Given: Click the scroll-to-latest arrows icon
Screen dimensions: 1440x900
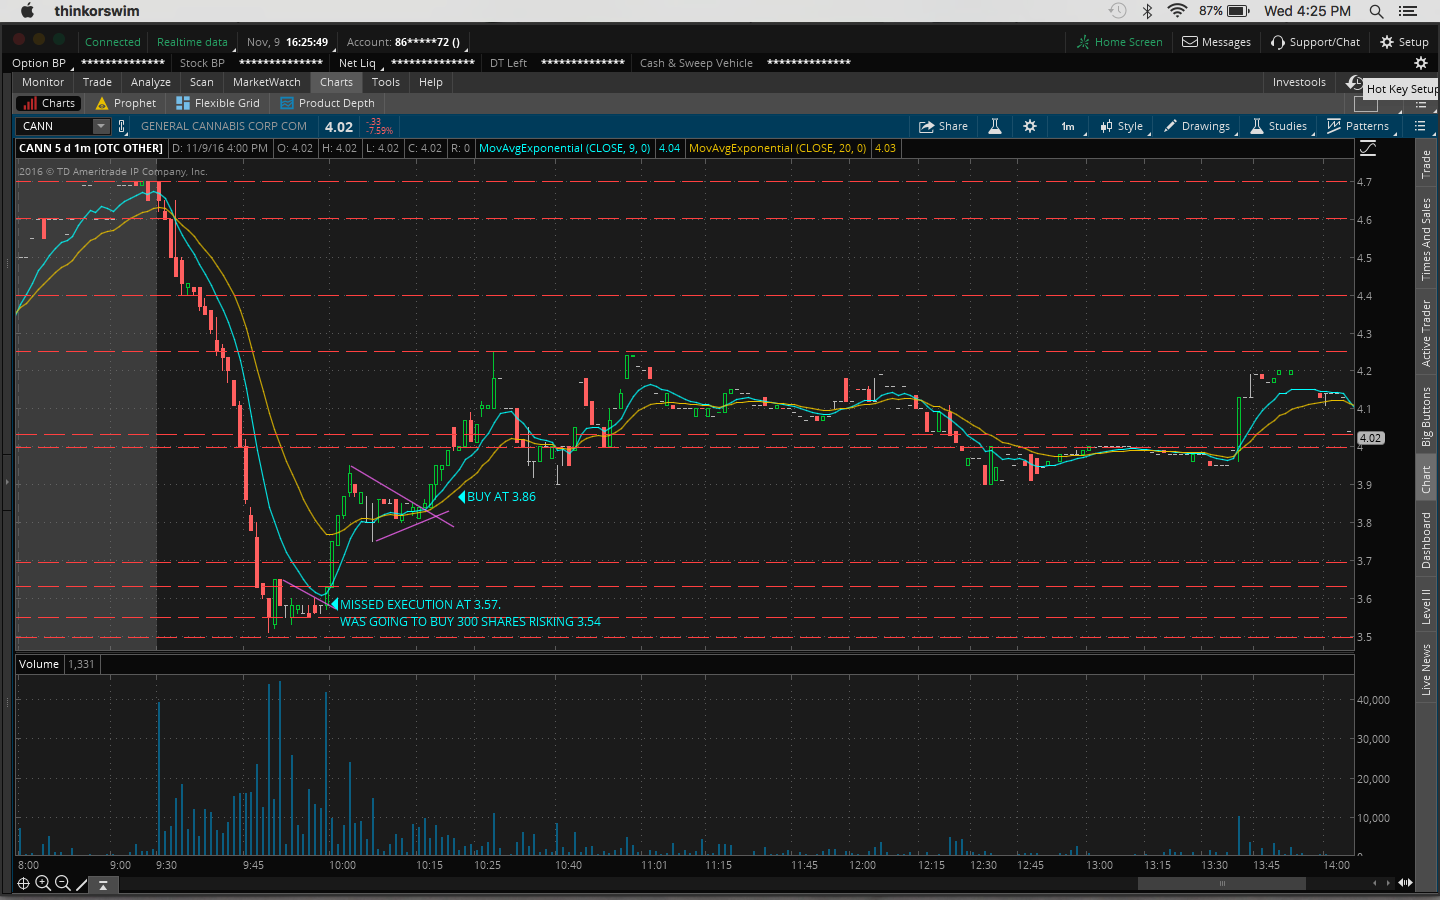Looking at the screenshot, I should point(1405,882).
